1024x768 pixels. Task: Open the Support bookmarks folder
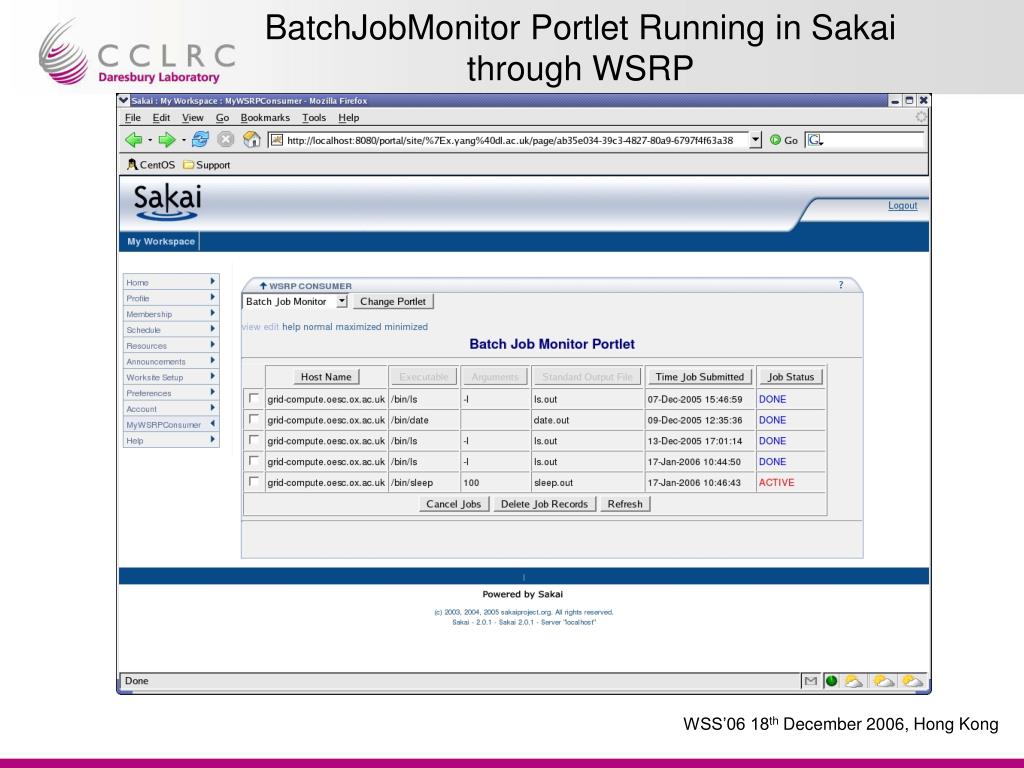pyautogui.click(x=206, y=165)
